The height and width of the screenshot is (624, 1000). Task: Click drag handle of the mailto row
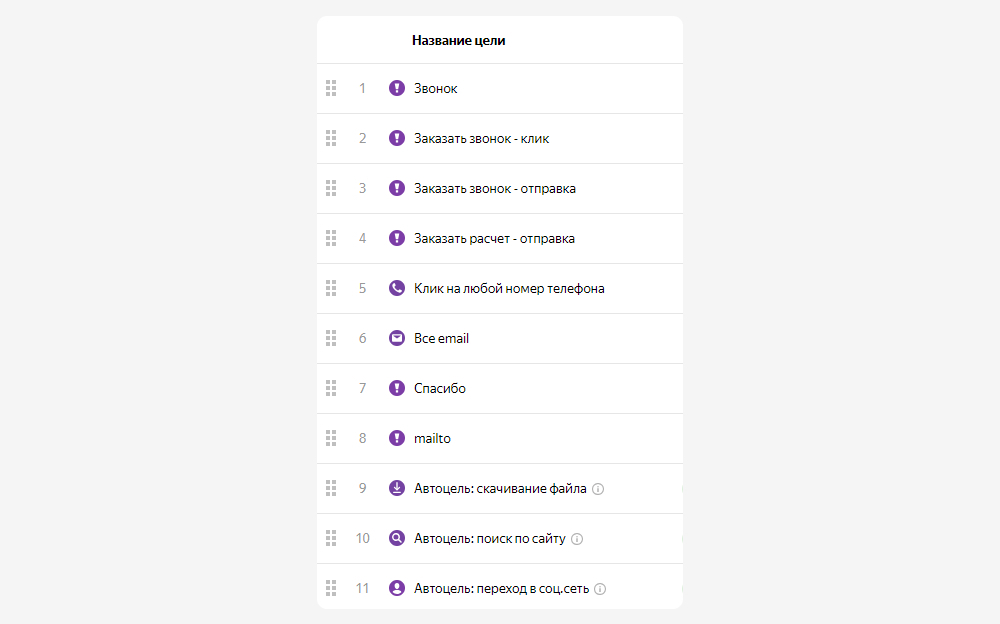(x=331, y=438)
